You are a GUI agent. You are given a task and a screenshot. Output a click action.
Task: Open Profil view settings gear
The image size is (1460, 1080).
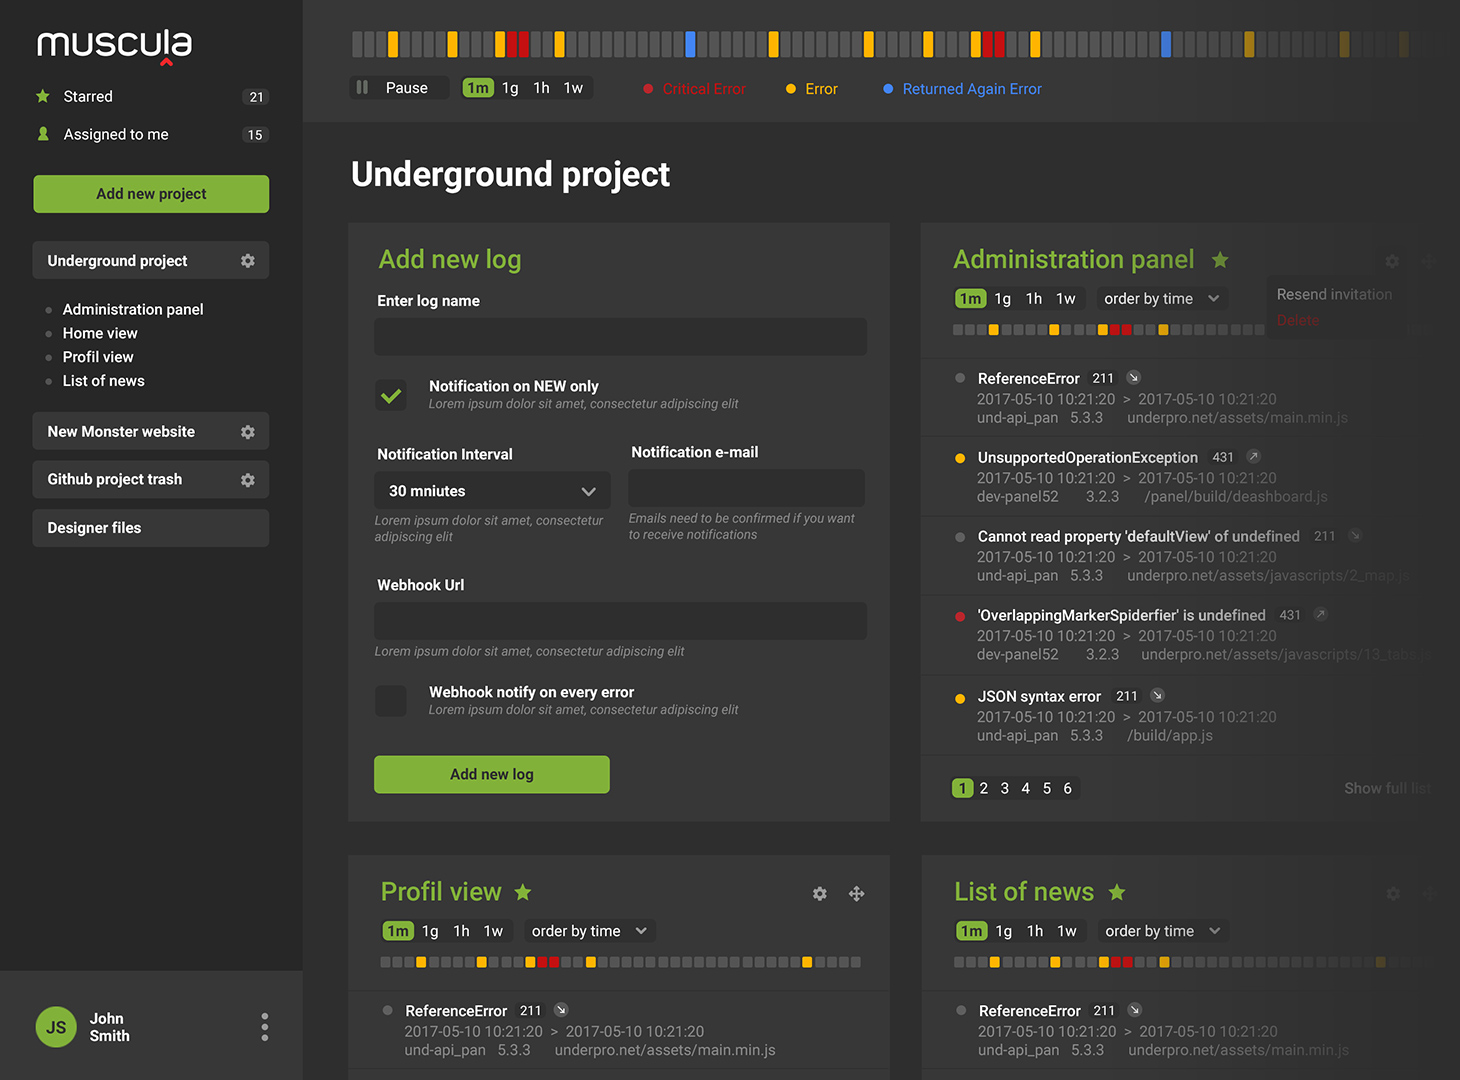click(x=820, y=894)
